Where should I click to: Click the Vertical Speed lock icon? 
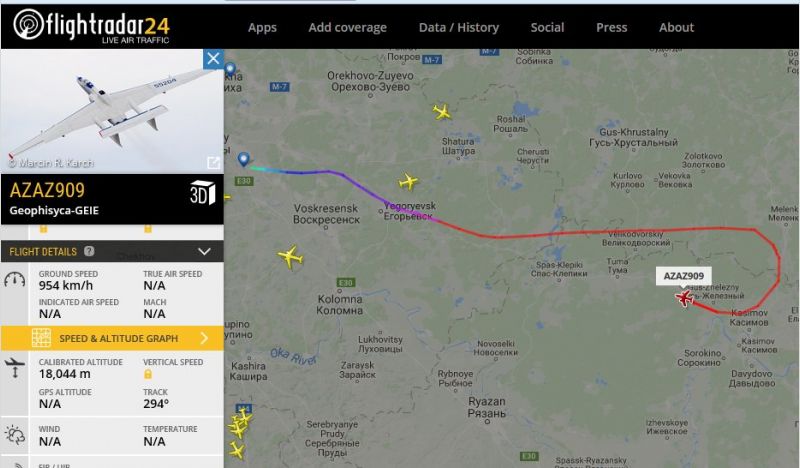tap(147, 374)
